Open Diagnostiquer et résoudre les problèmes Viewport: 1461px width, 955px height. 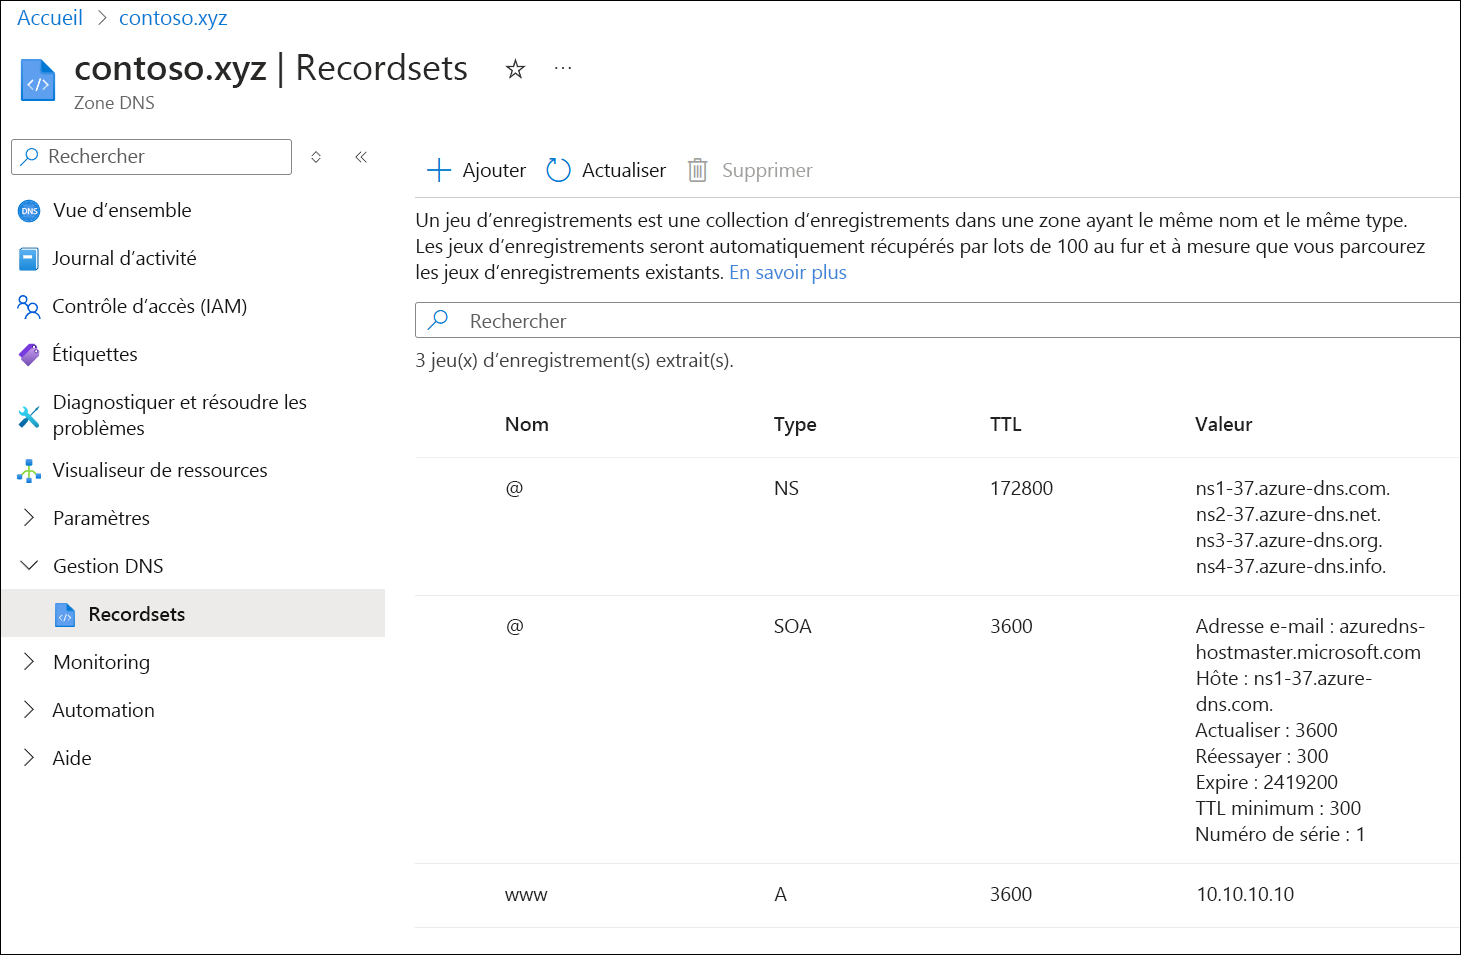pyautogui.click(x=179, y=415)
